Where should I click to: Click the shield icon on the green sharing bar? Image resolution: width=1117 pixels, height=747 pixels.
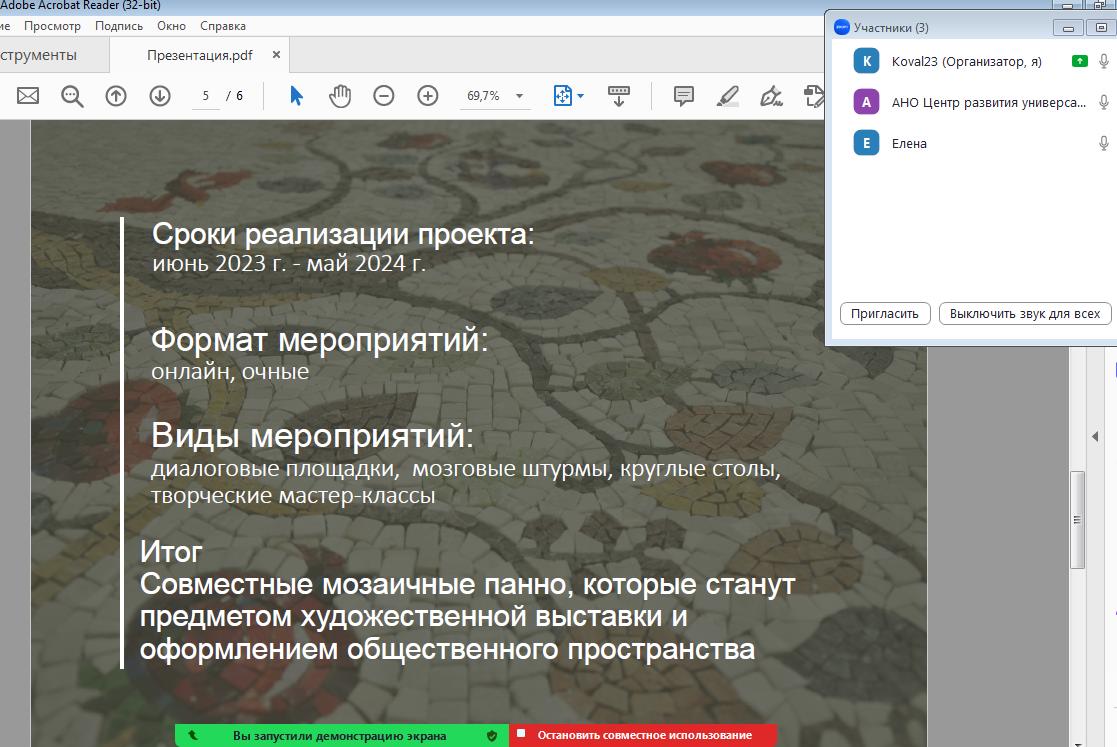pyautogui.click(x=492, y=736)
